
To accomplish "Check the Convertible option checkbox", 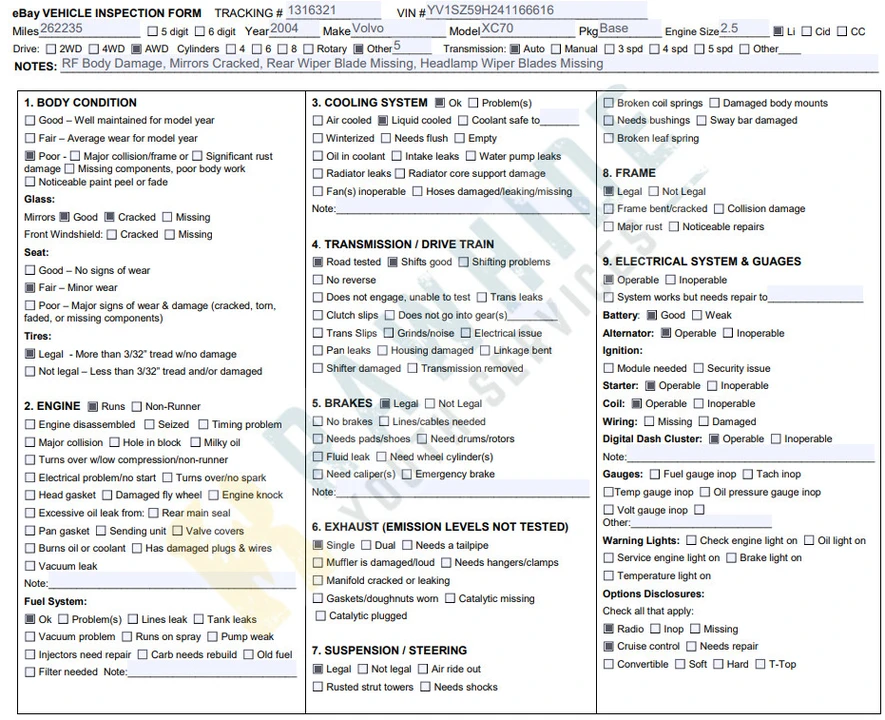I will (608, 664).
